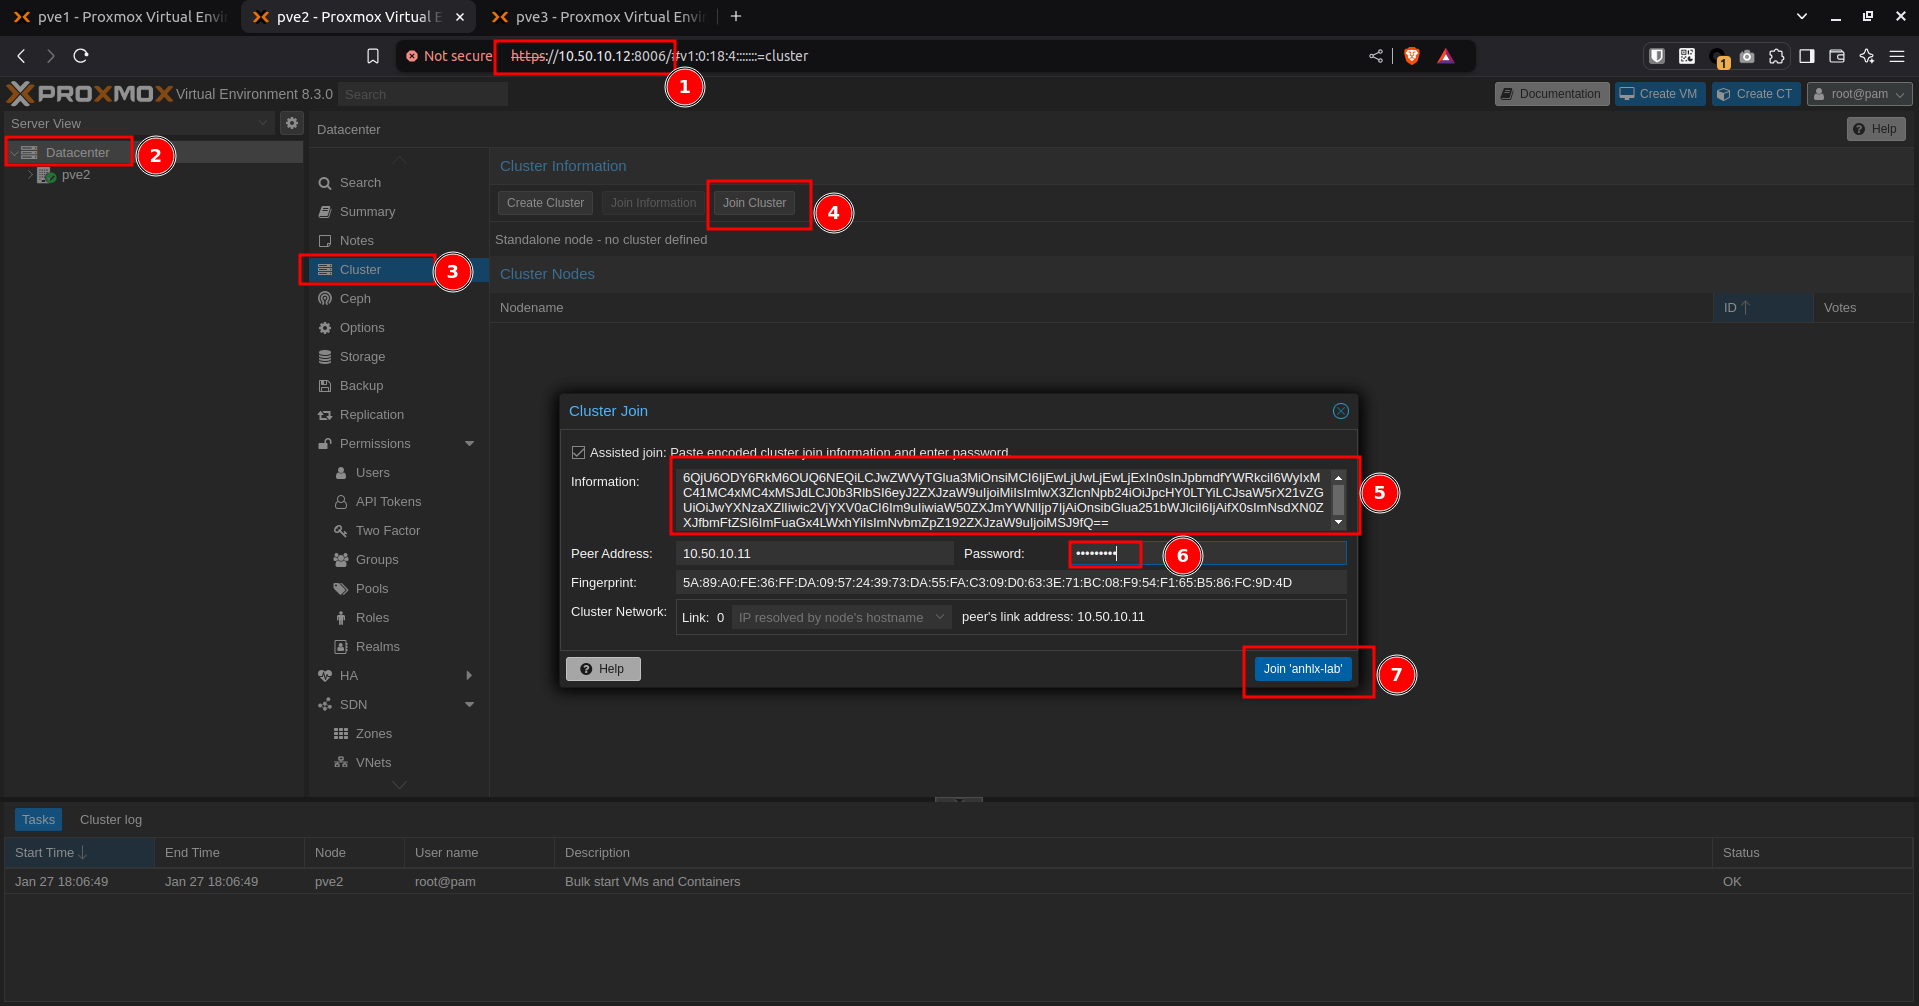Click the Create Cluster button
This screenshot has height=1006, width=1919.
click(x=545, y=203)
